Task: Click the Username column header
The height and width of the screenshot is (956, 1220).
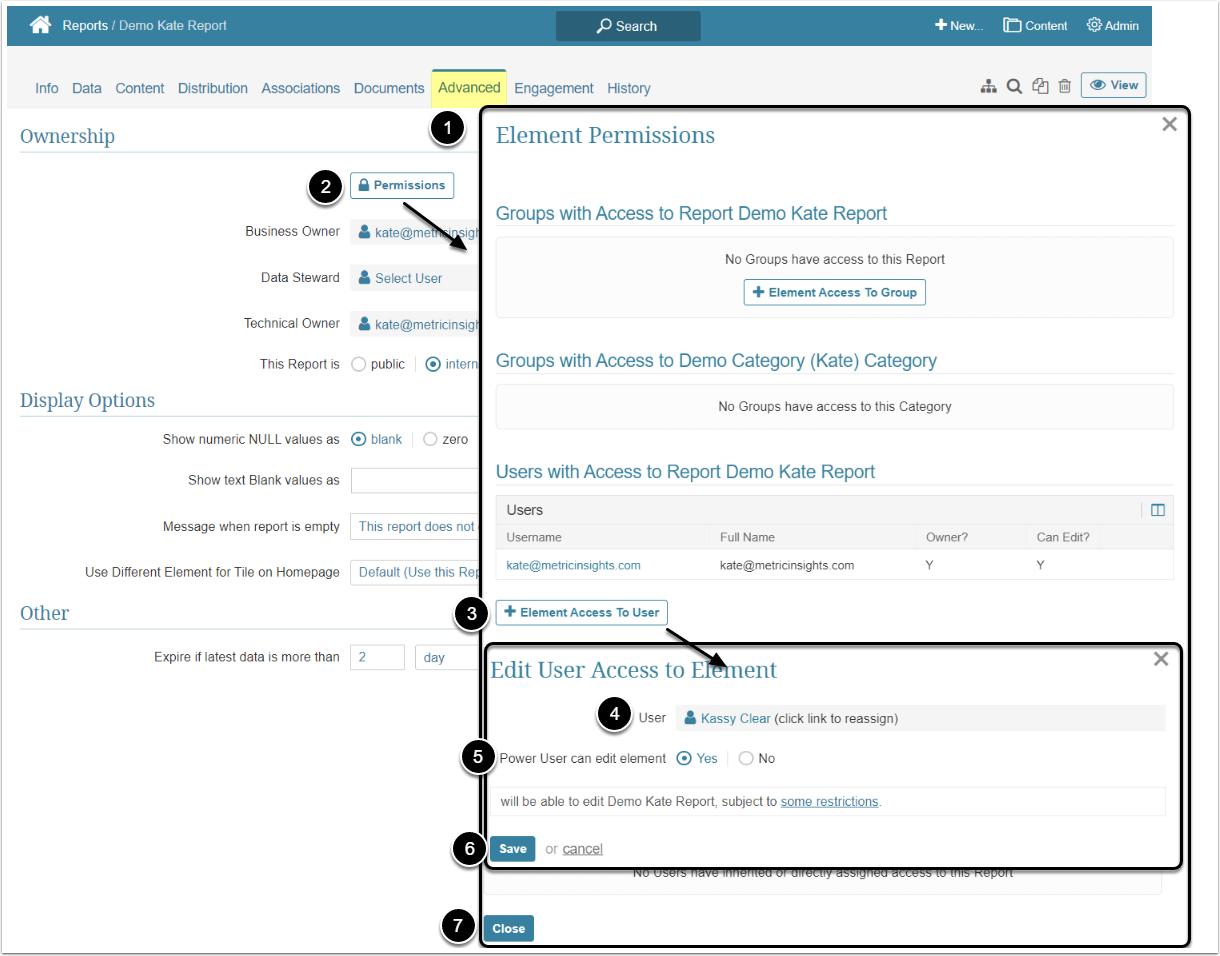Action: pos(534,537)
